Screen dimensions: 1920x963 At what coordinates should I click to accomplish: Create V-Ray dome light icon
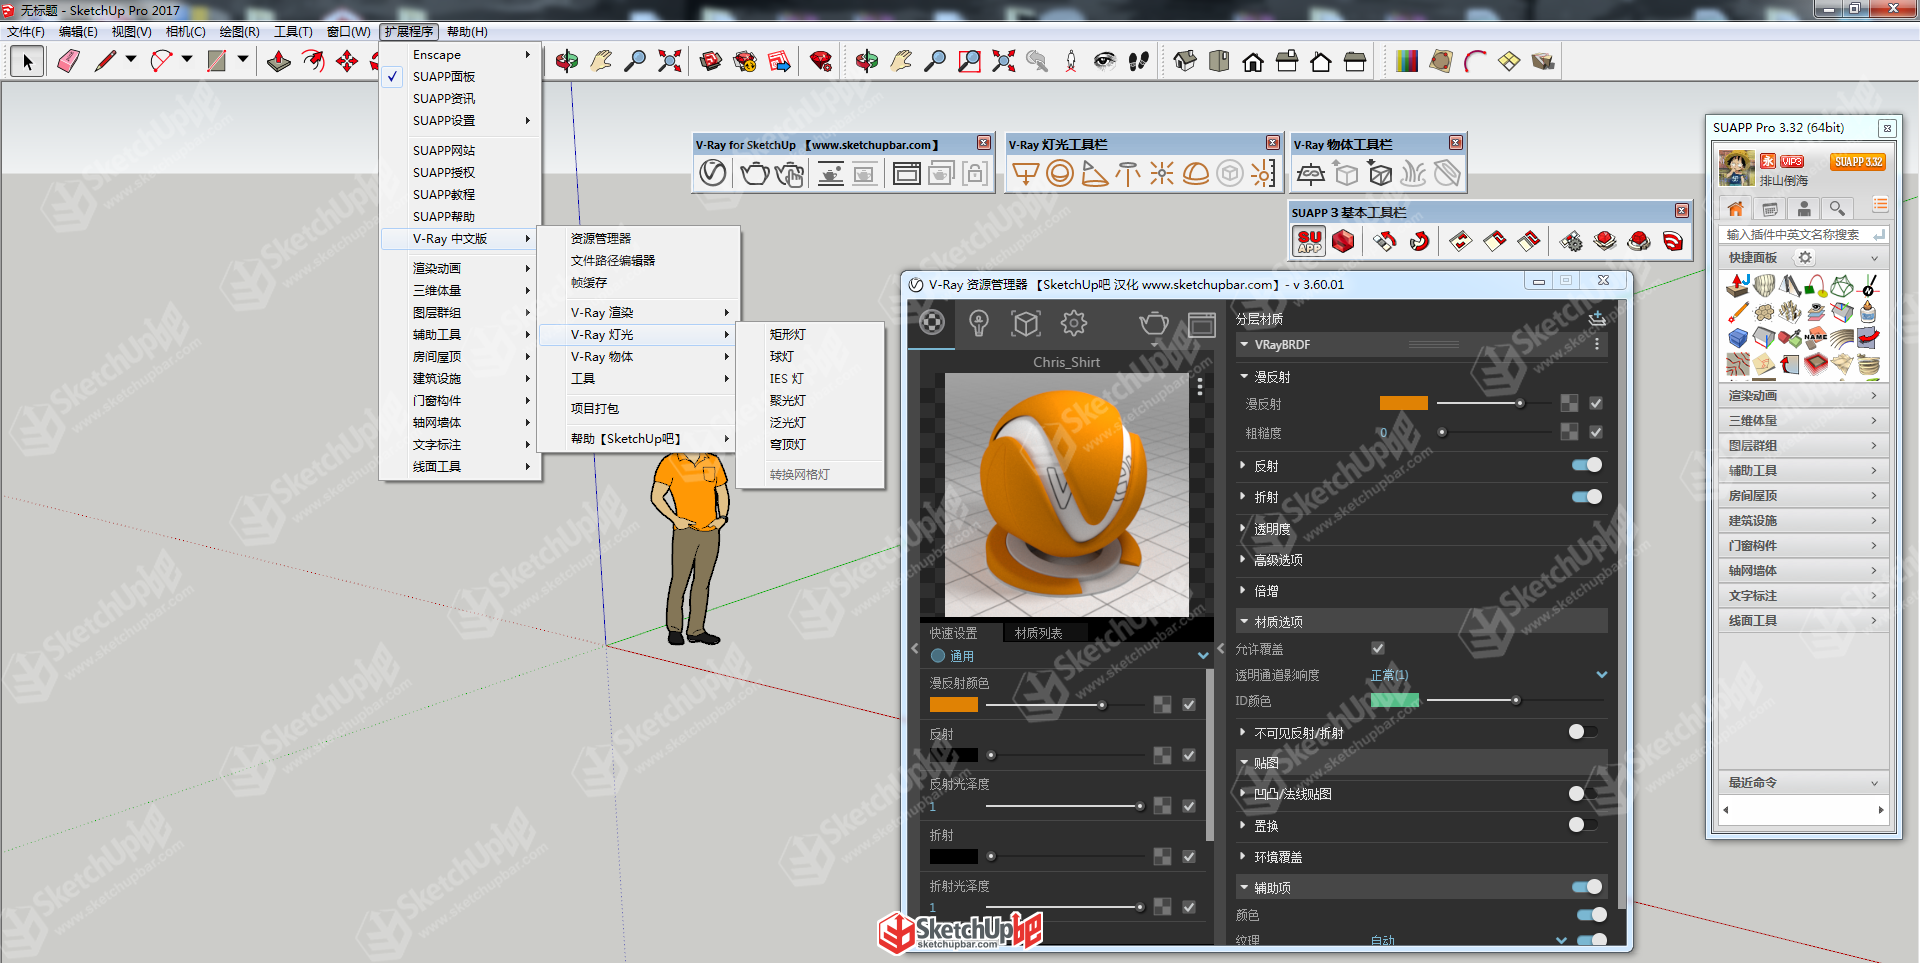click(x=1196, y=174)
